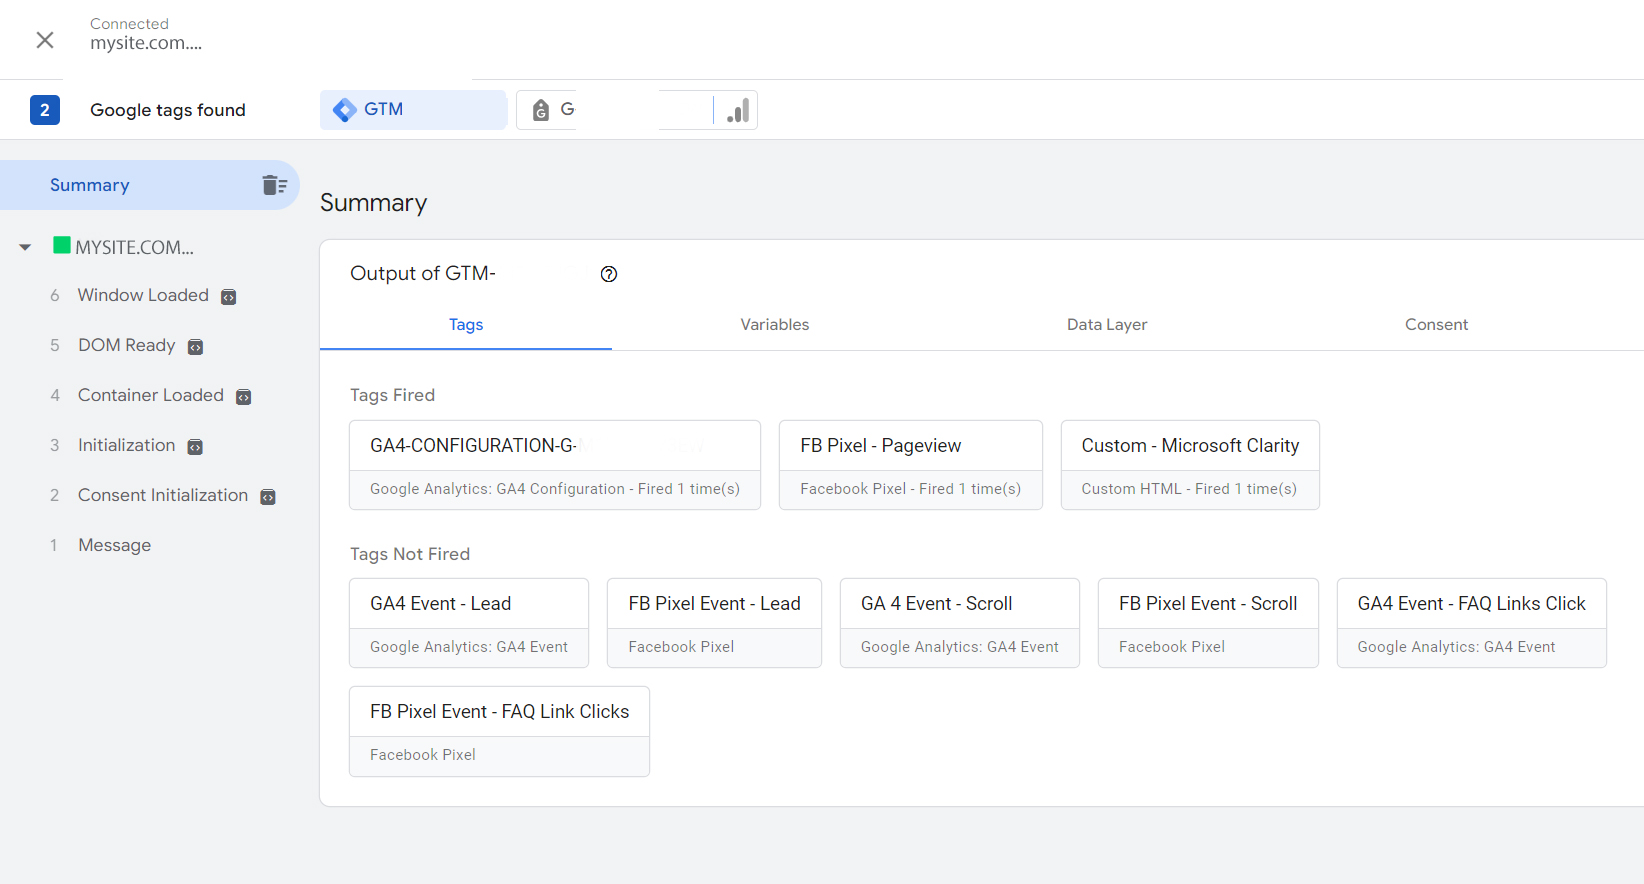The width and height of the screenshot is (1644, 884).
Task: Click the code icon beside Initialization
Action: tap(196, 447)
